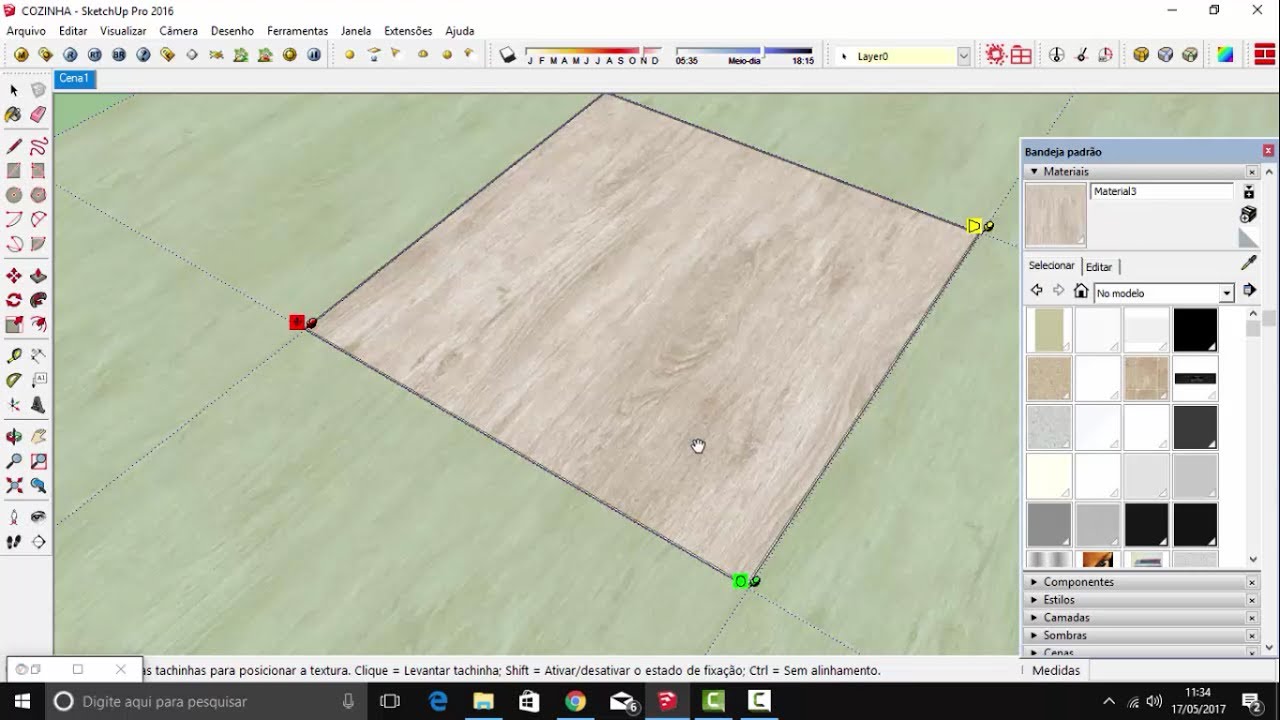Expand the Componentes panel
Viewport: 1280px width, 720px height.
pos(1034,582)
